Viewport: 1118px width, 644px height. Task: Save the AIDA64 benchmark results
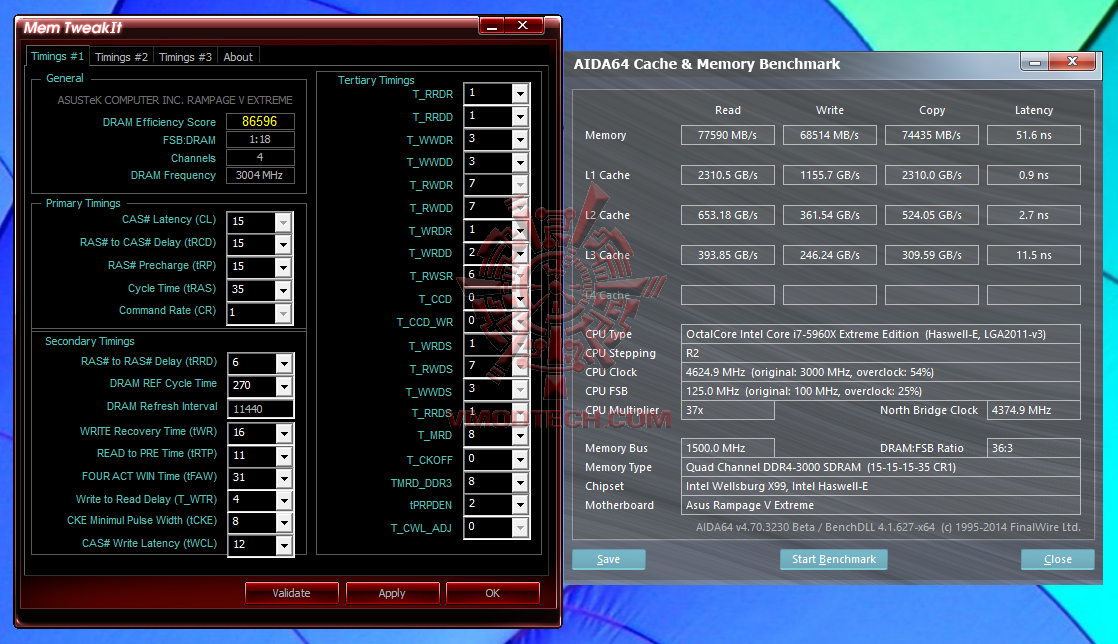[608, 559]
